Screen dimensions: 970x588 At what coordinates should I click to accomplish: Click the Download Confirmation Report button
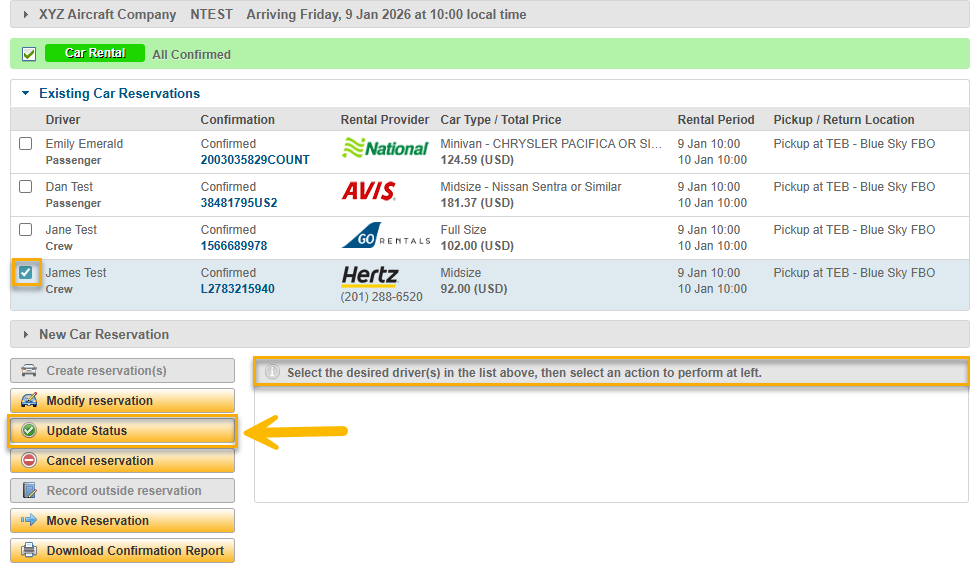click(x=122, y=550)
